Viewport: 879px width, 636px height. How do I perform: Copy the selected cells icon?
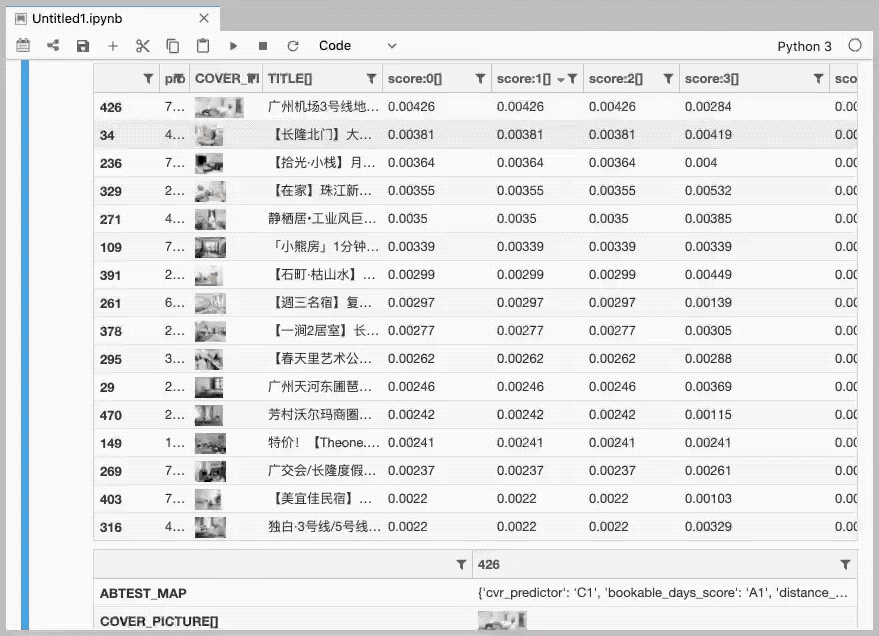coord(173,46)
